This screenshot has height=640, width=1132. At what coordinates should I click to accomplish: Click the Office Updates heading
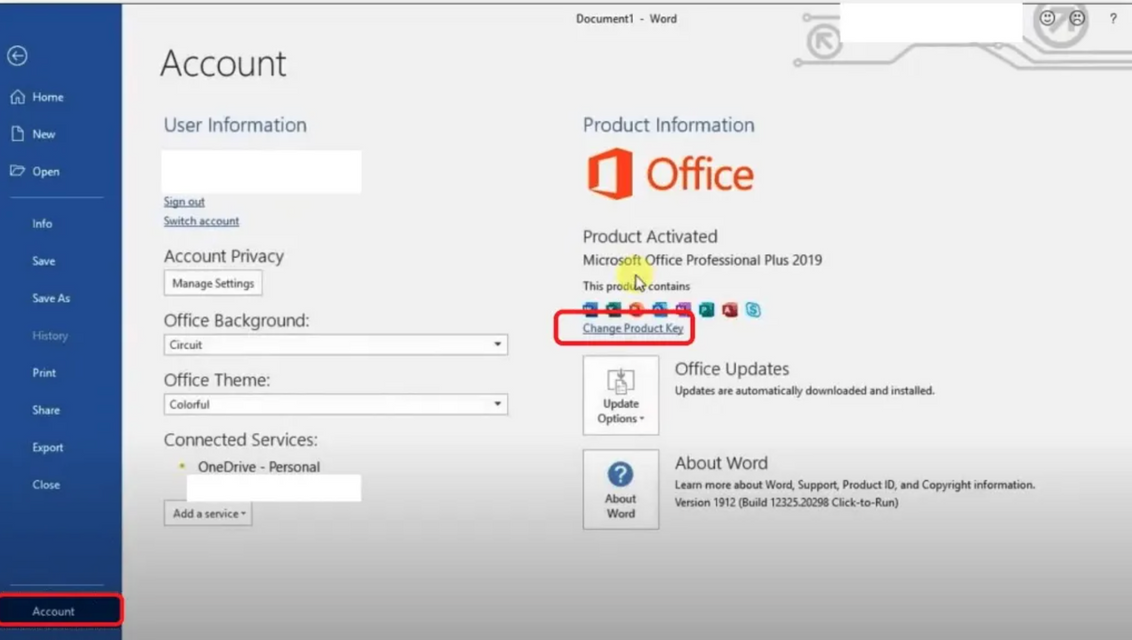pos(732,369)
